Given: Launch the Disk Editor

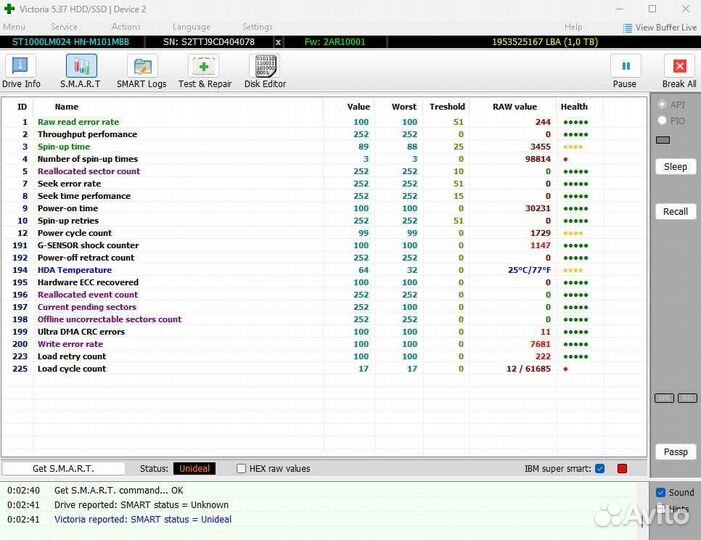Looking at the screenshot, I should click(265, 72).
